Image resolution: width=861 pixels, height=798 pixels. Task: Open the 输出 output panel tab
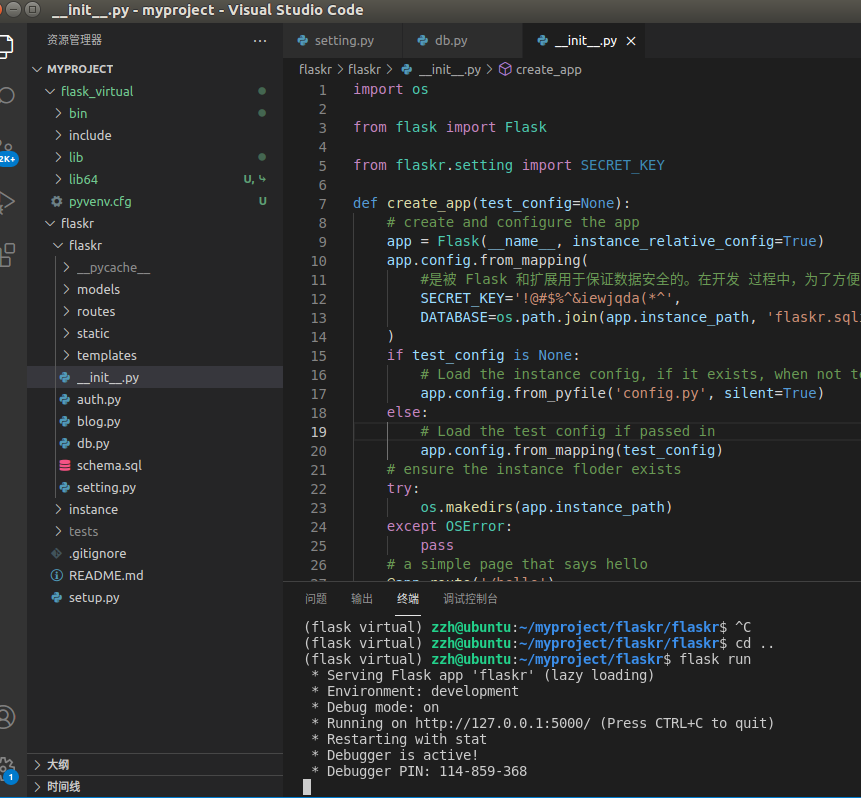(x=362, y=599)
